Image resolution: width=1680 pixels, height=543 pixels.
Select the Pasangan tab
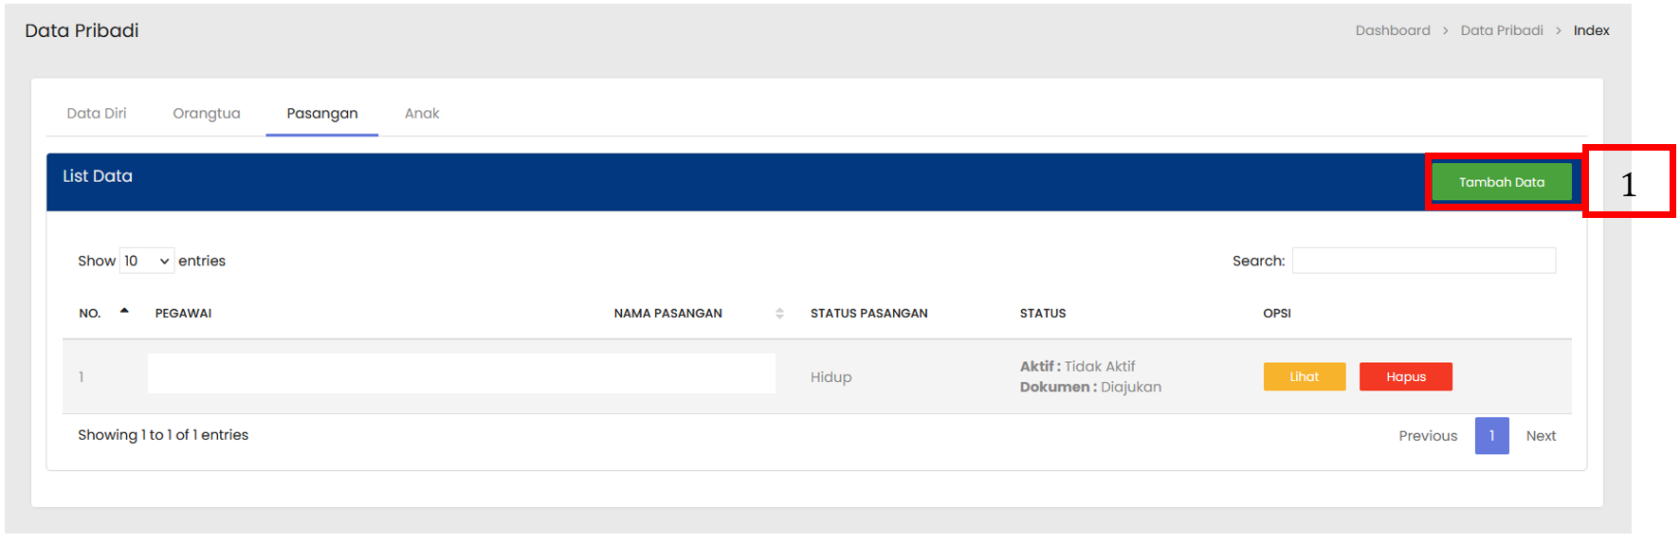[322, 114]
